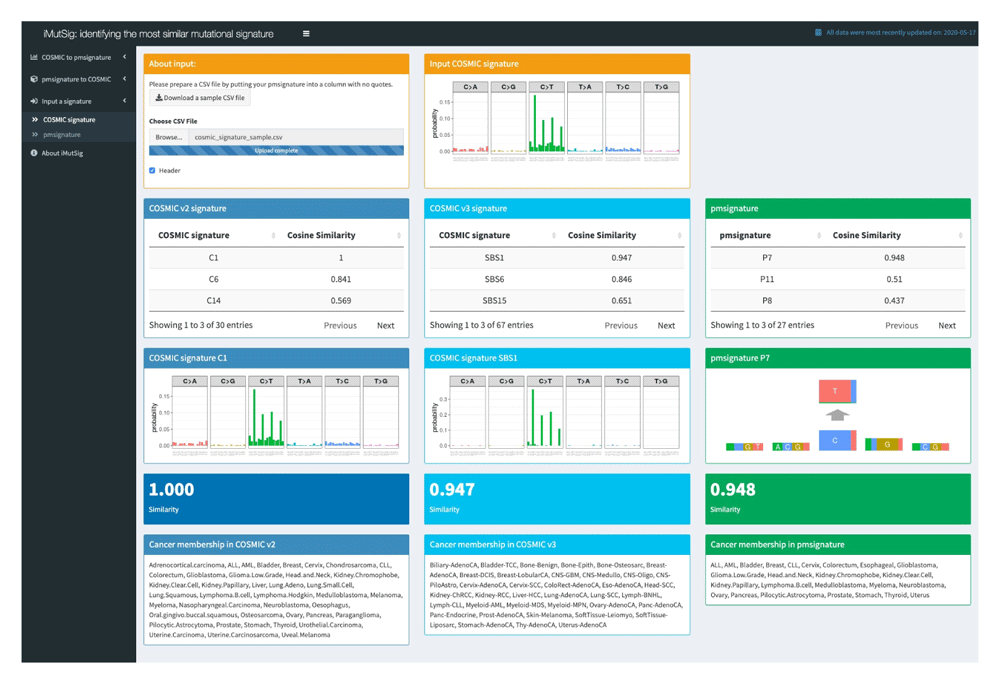Expand the pmsignature to COSMIC menu arrow
This screenshot has height=684, width=1000.
124,79
